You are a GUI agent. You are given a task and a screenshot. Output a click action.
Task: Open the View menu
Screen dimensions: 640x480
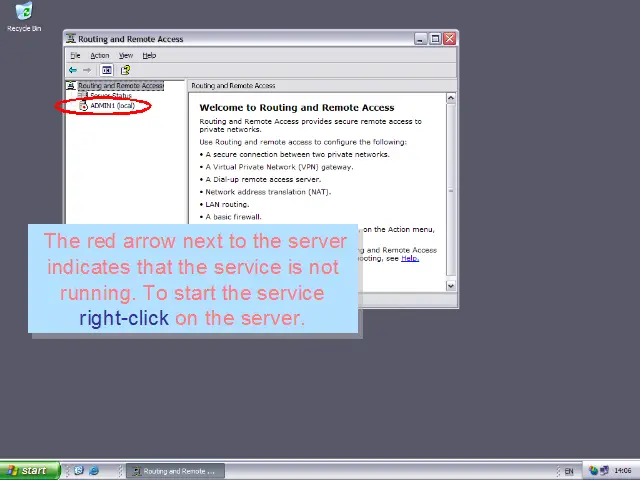tap(126, 56)
